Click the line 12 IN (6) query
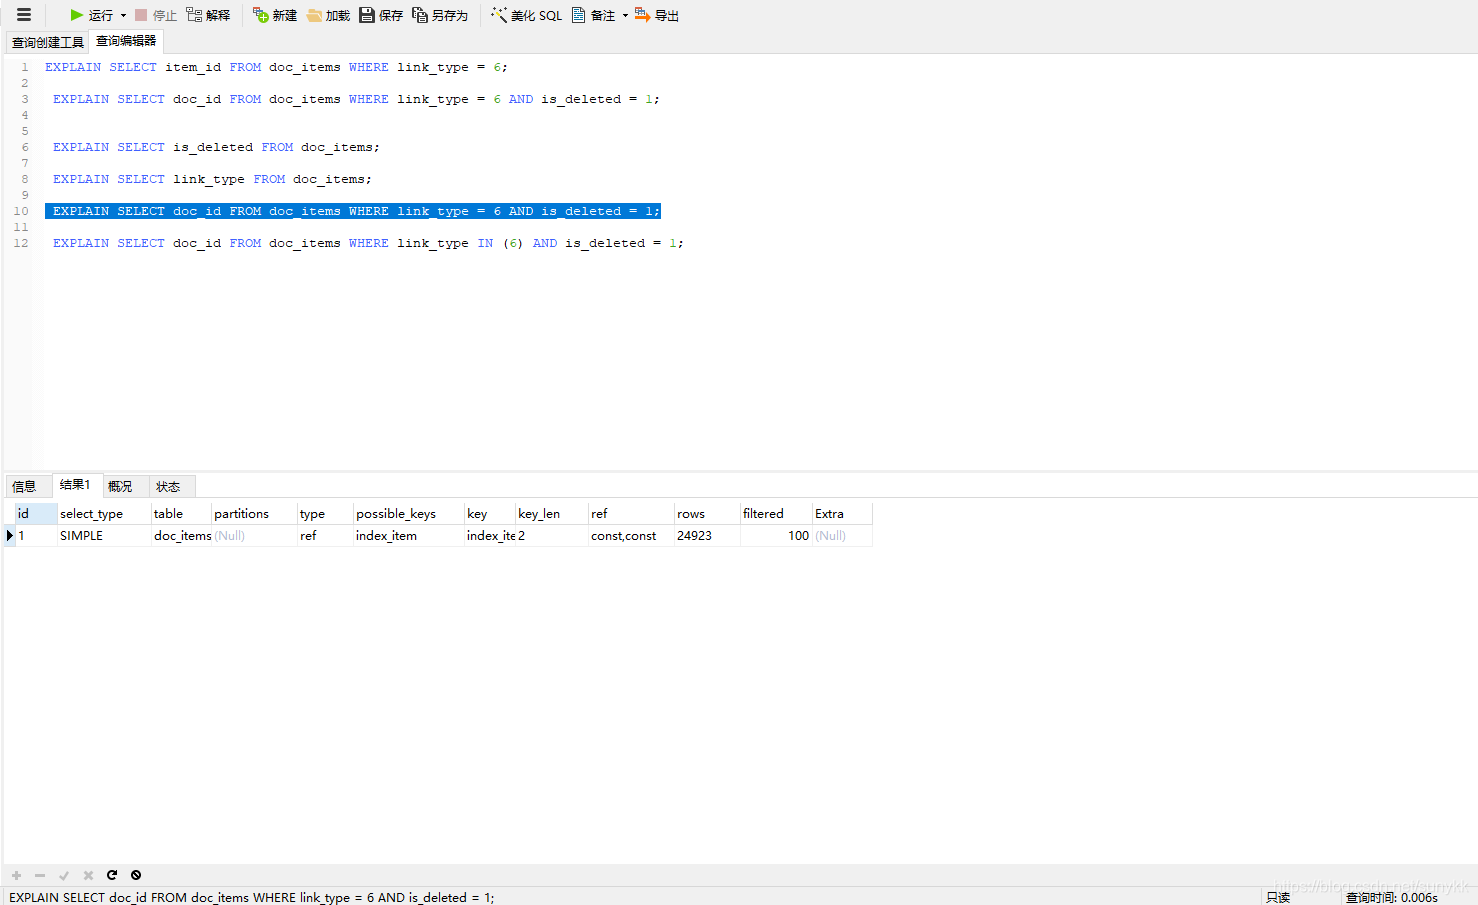 coord(368,243)
